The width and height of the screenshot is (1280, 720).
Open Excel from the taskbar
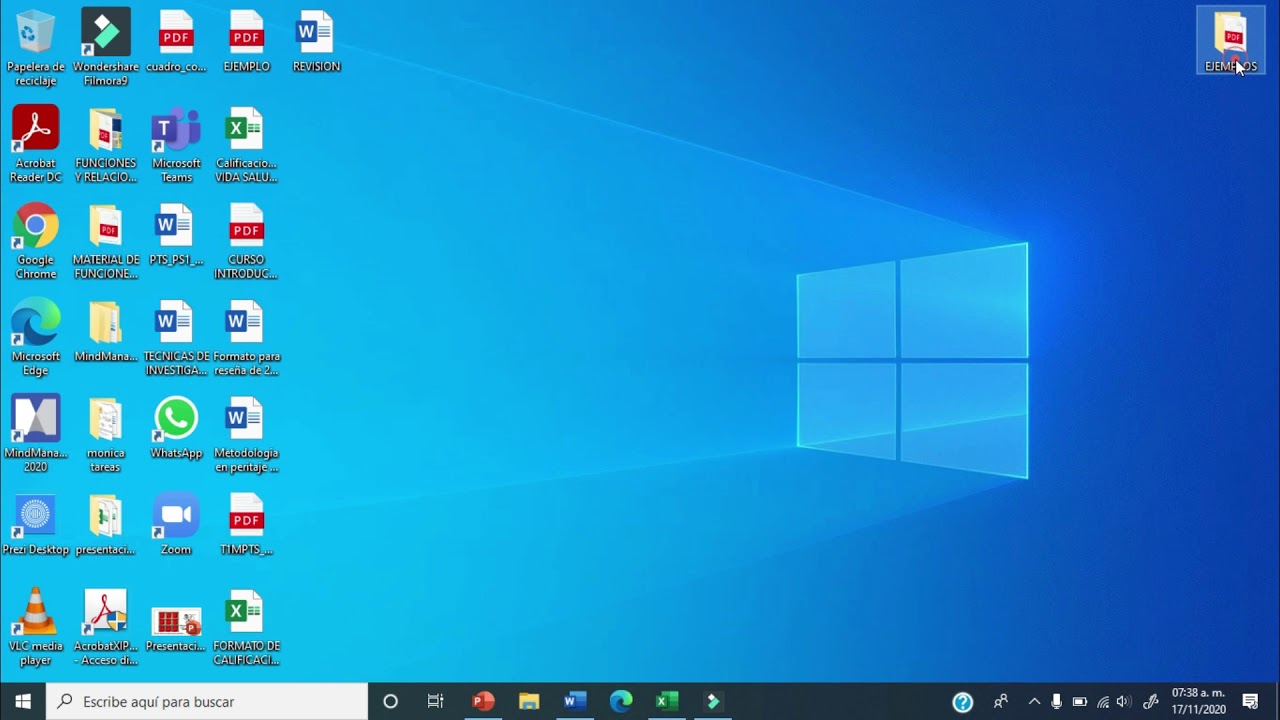click(667, 701)
